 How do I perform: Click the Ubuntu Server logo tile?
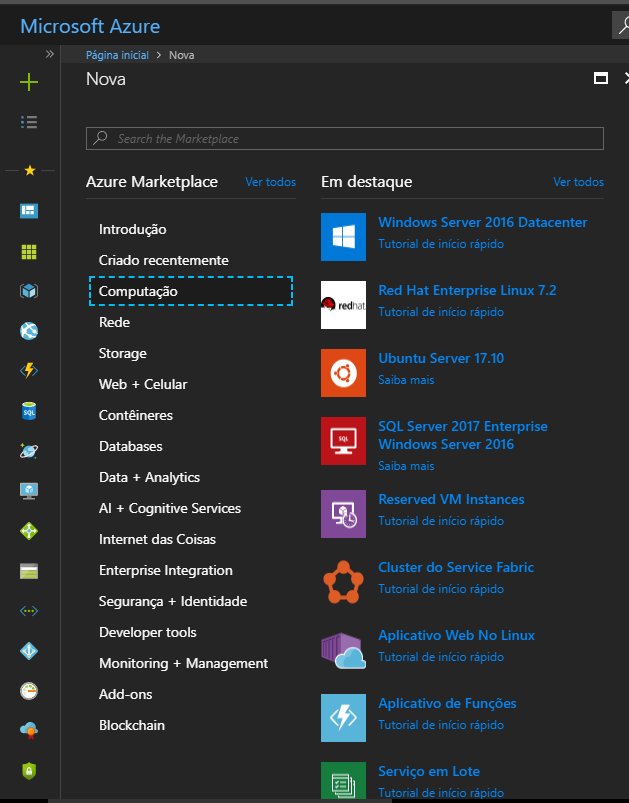[343, 373]
